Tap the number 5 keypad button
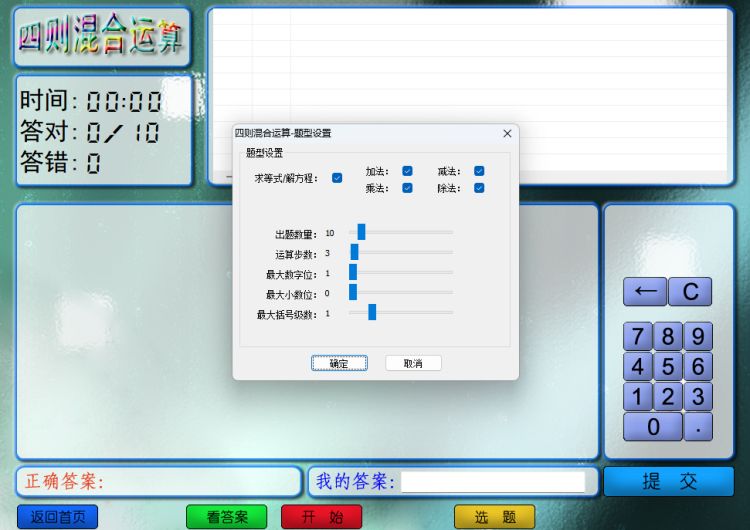Image resolution: width=750 pixels, height=530 pixels. (668, 367)
